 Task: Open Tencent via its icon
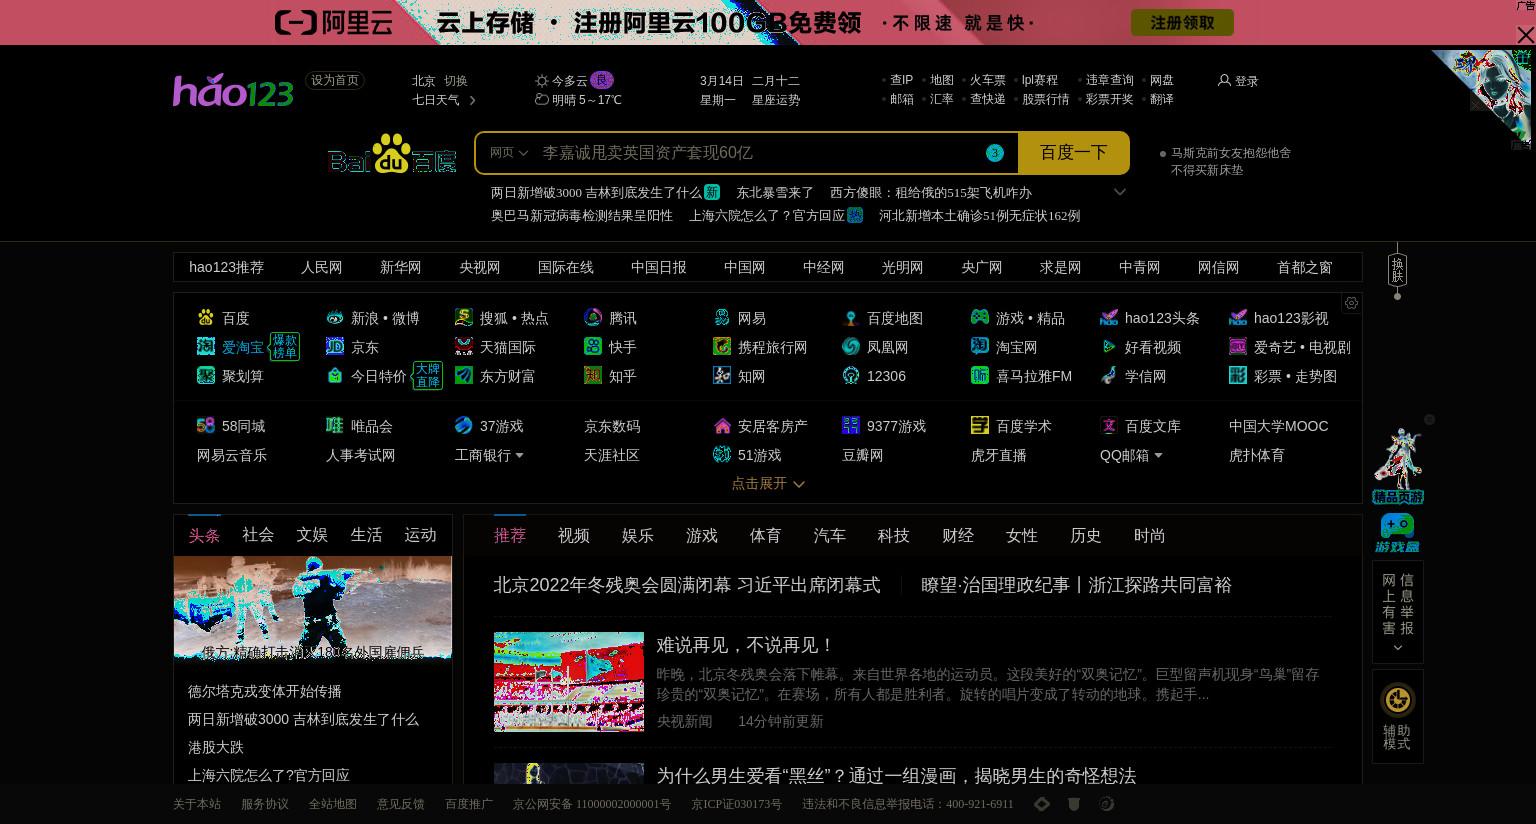coord(593,318)
